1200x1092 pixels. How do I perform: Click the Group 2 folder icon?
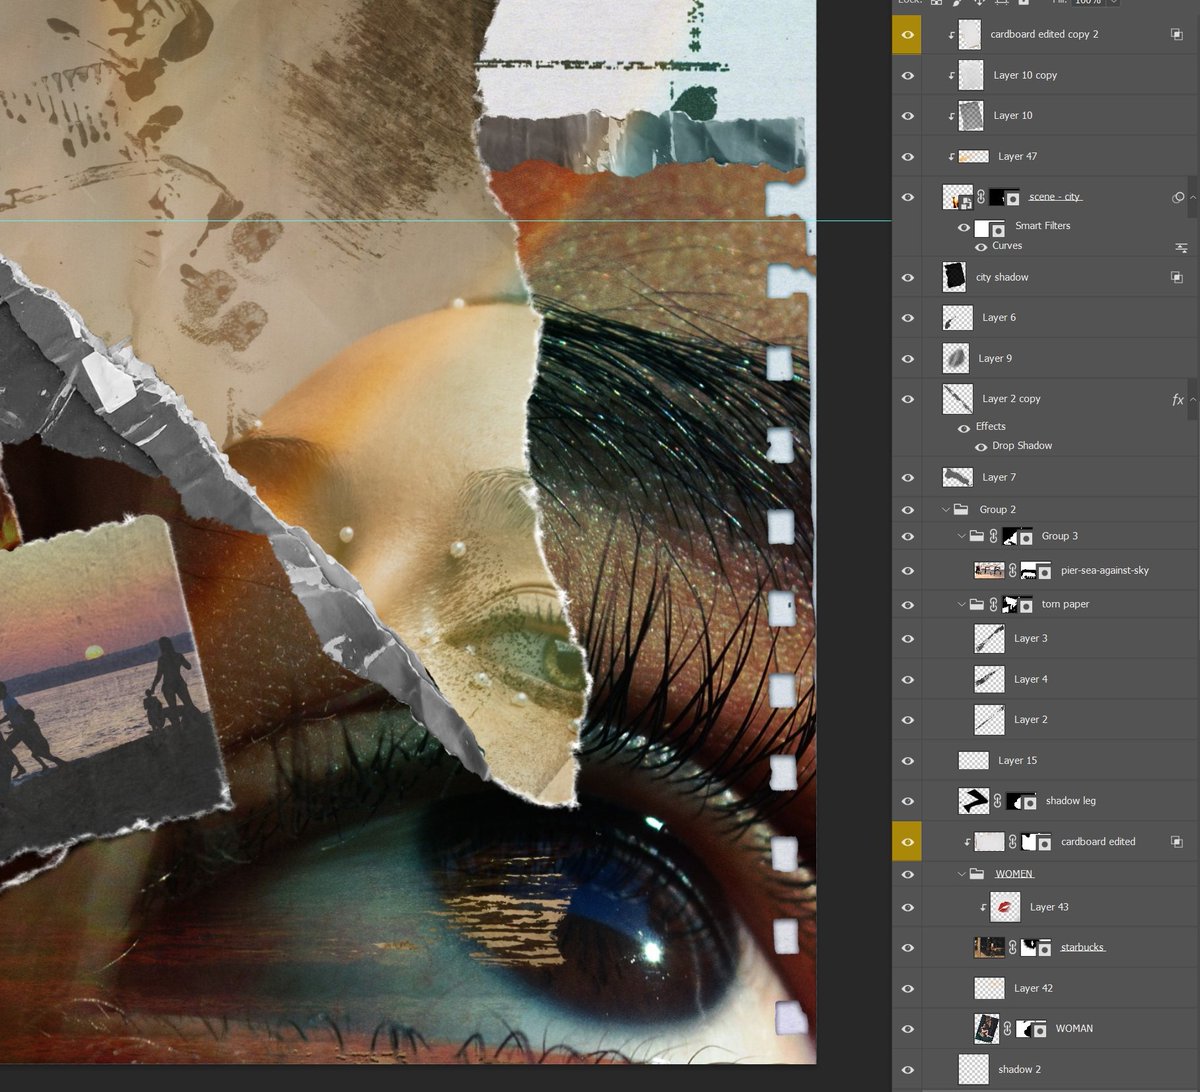[961, 509]
